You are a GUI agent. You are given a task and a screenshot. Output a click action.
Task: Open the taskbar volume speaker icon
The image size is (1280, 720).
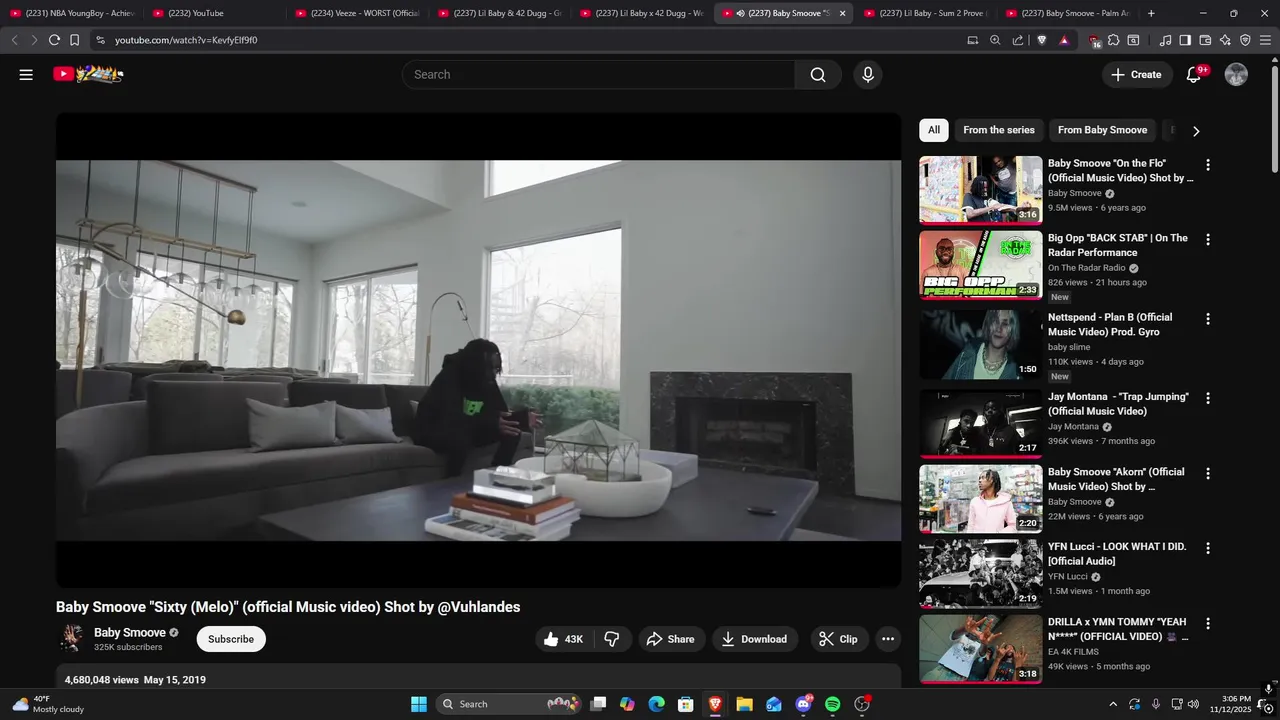tap(1193, 704)
